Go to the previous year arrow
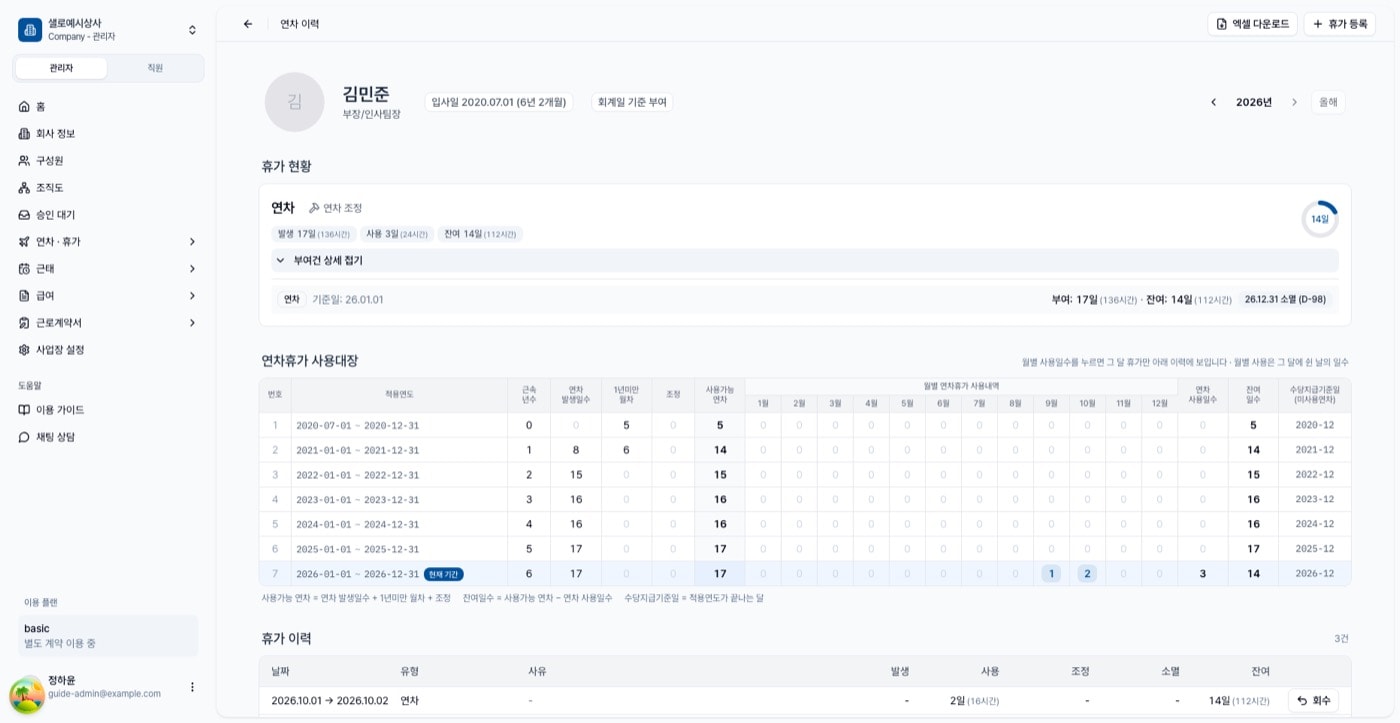Viewport: 1400px width, 723px height. pos(1214,102)
